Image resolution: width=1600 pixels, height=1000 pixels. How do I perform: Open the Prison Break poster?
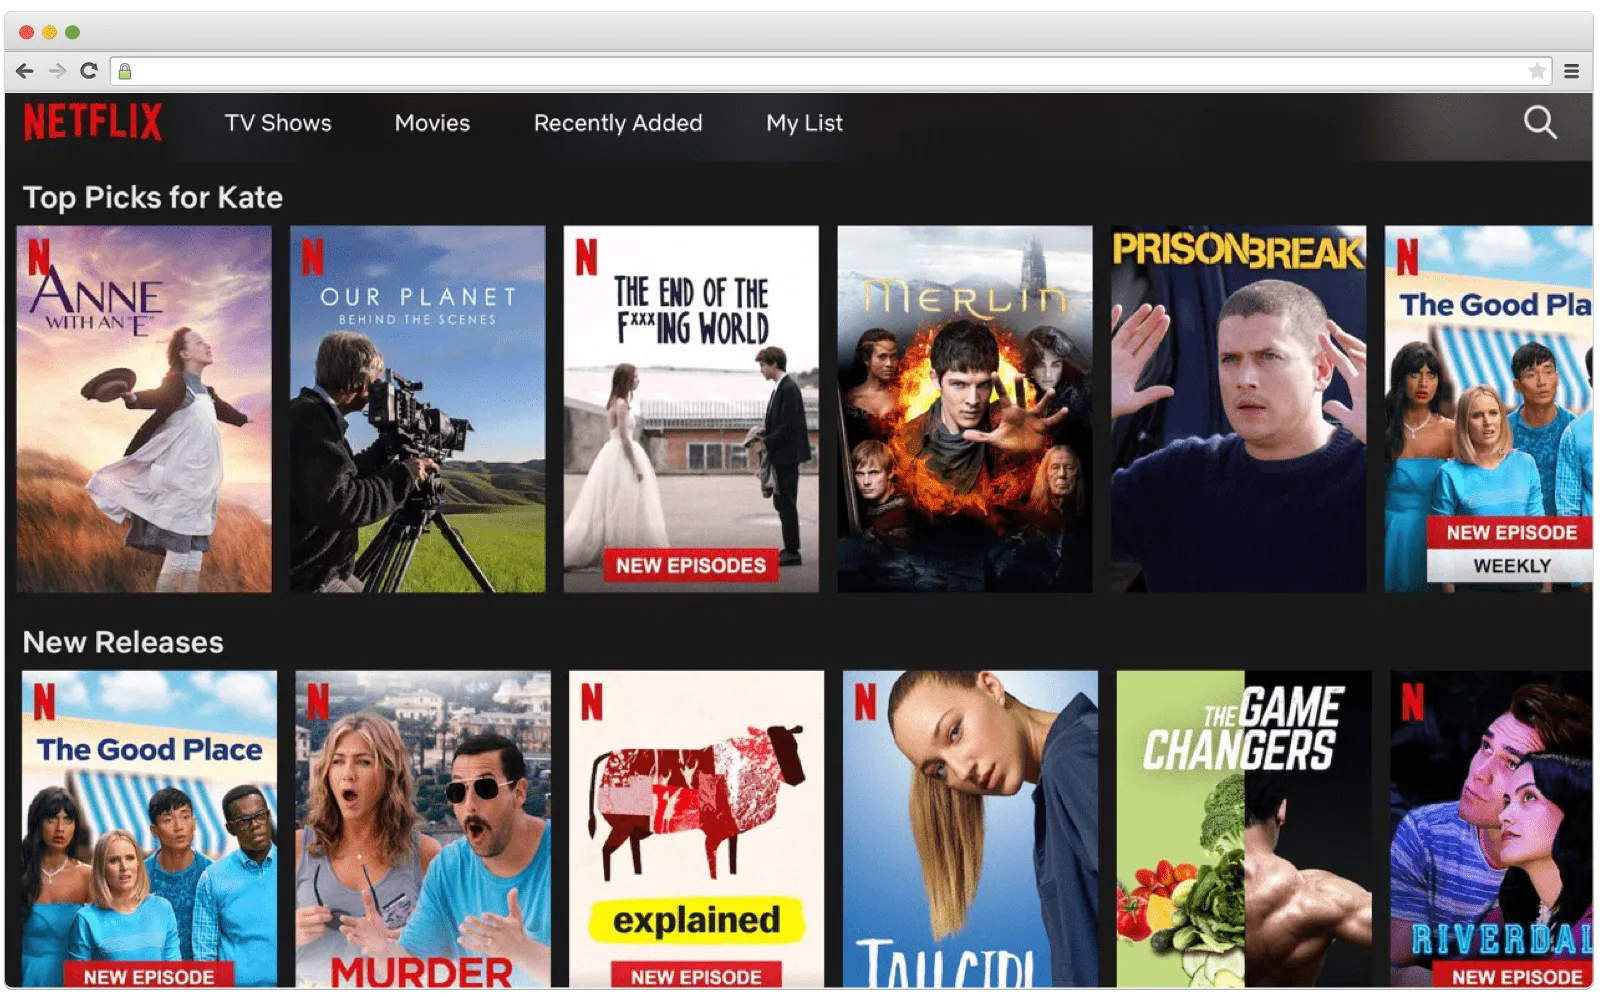coord(1238,409)
